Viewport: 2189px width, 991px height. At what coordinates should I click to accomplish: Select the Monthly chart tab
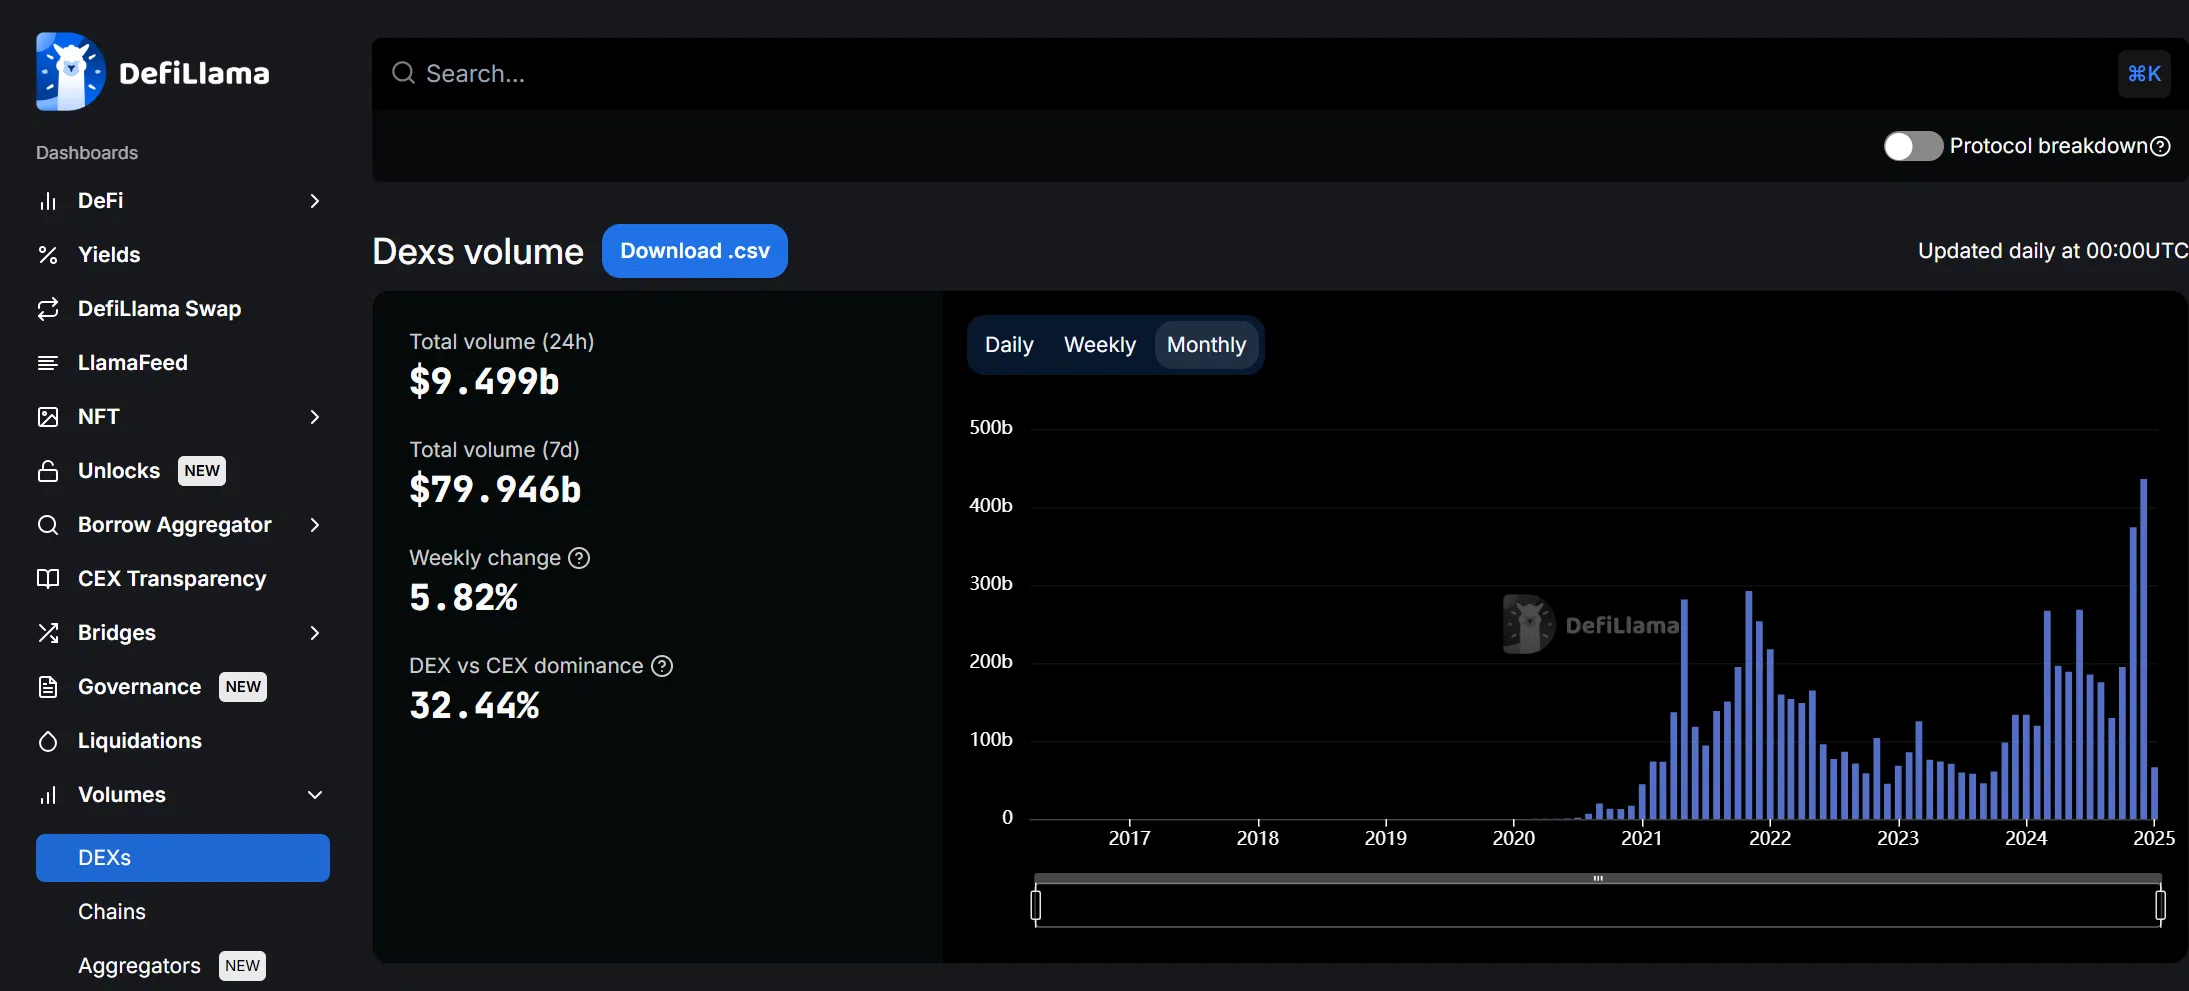tap(1206, 345)
